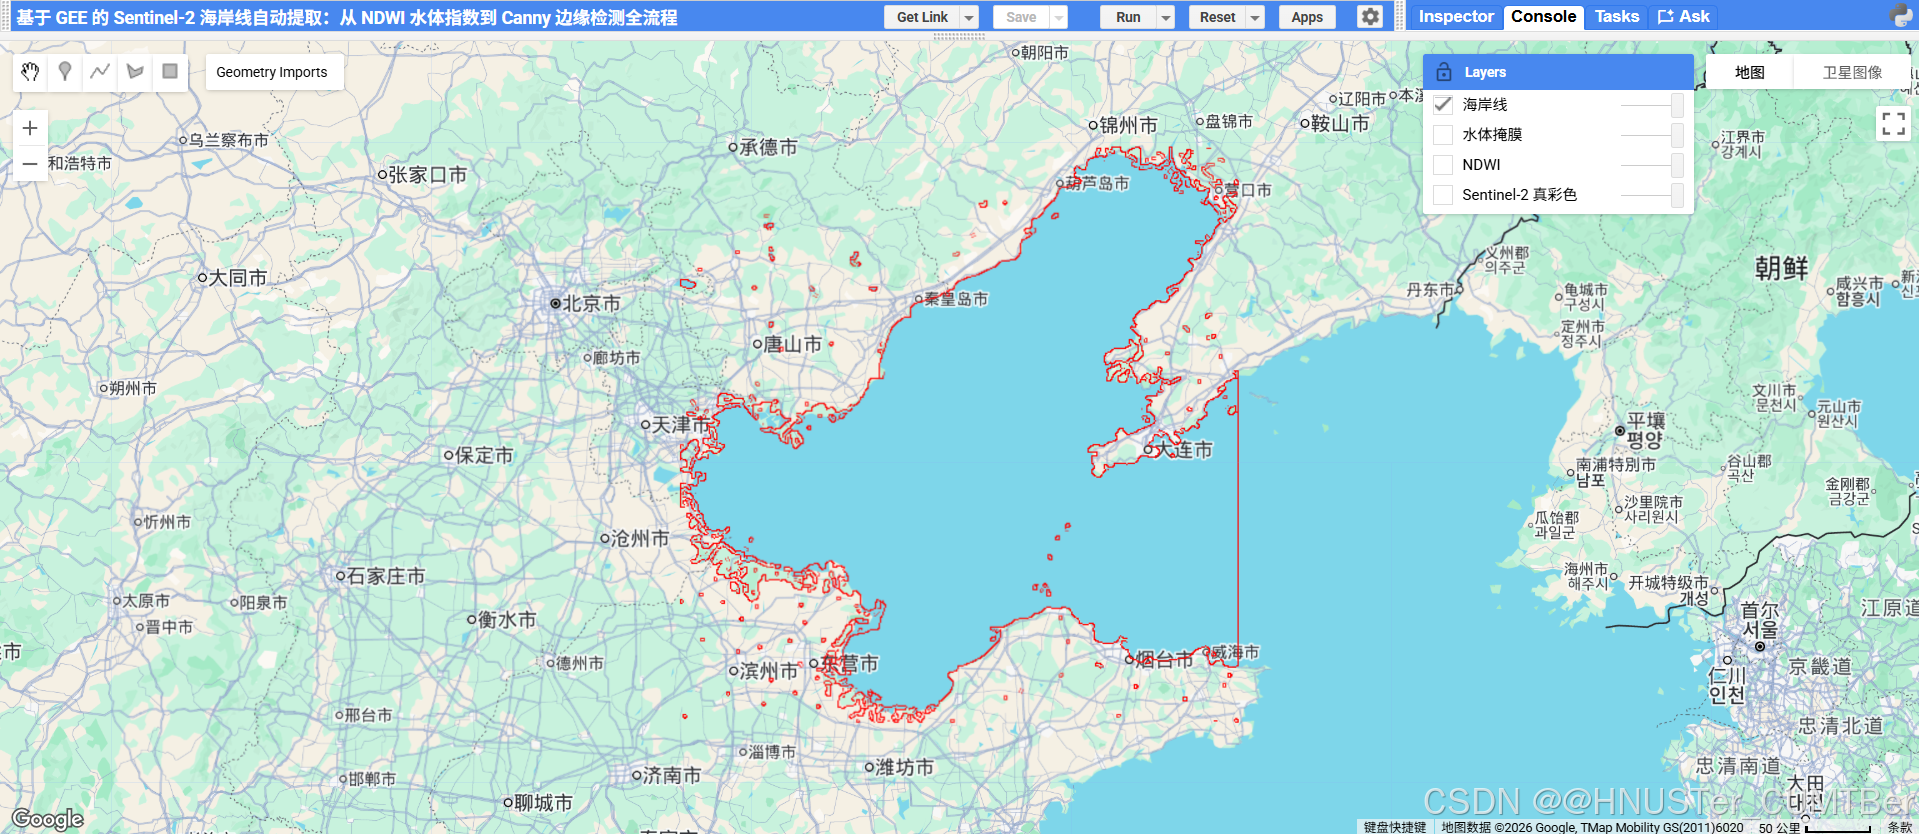1919x834 pixels.
Task: Click the script title in the header
Action: (346, 17)
